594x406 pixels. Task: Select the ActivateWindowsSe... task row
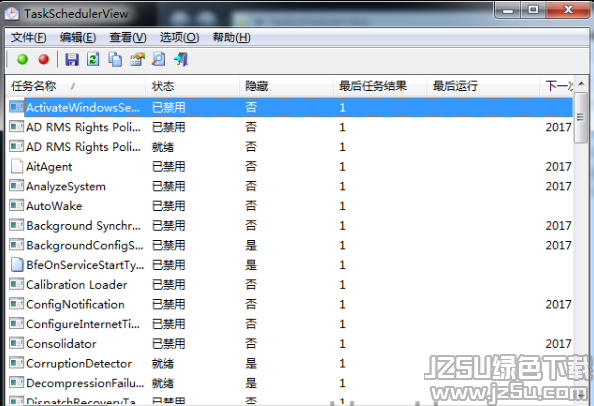pos(290,107)
